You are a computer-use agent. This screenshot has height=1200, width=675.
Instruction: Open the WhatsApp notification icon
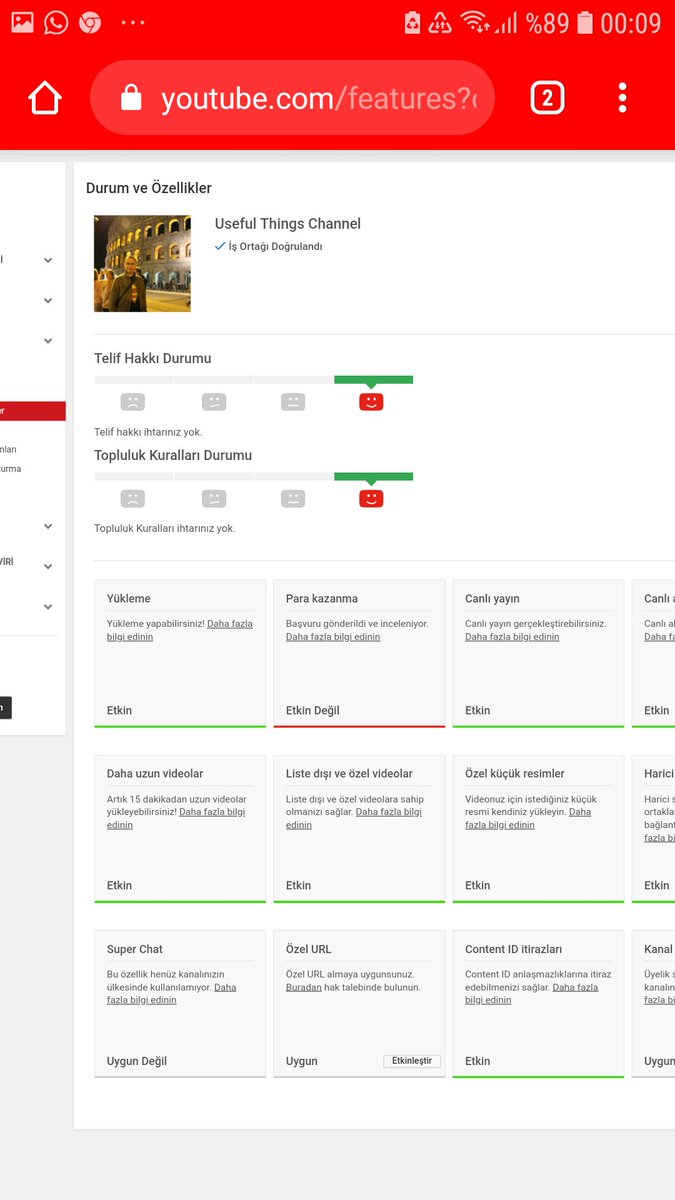click(56, 22)
